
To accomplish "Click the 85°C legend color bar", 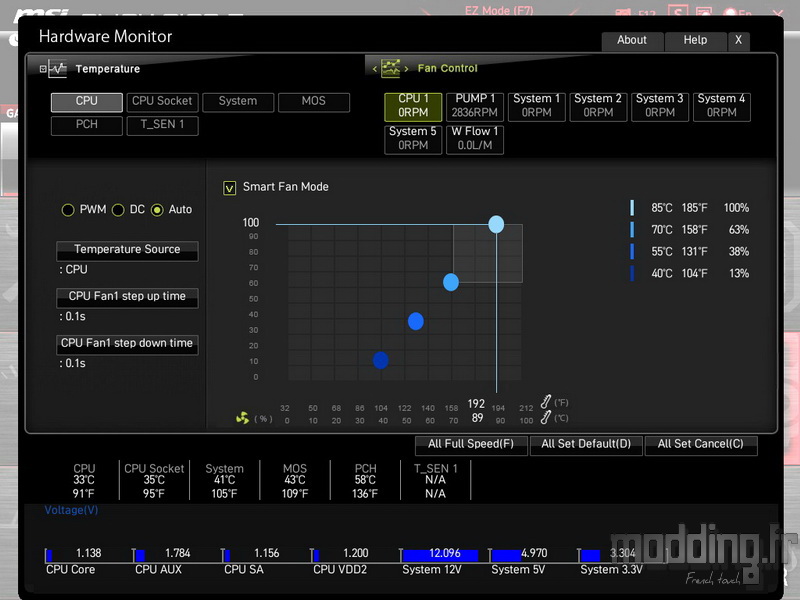I will (x=632, y=208).
